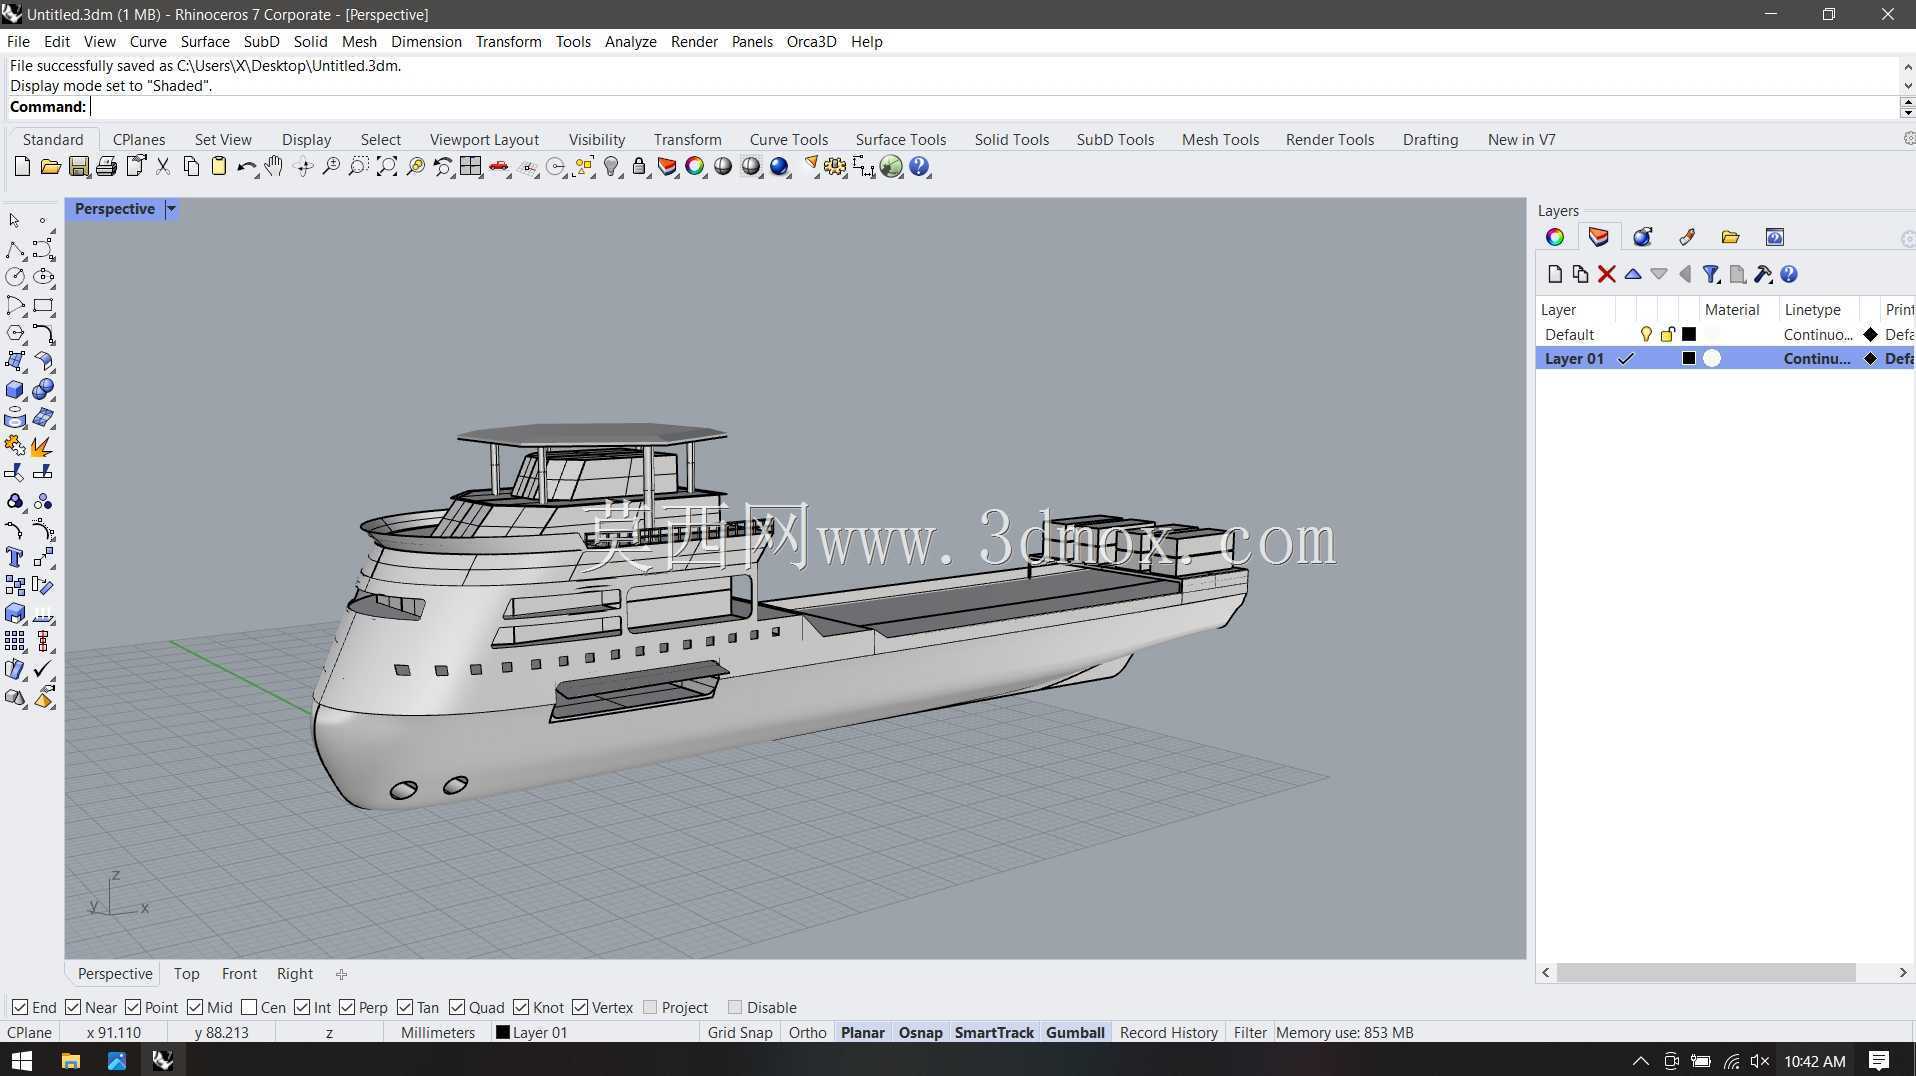Print using the printer toolbar icon
This screenshot has height=1076, width=1916.
[106, 167]
